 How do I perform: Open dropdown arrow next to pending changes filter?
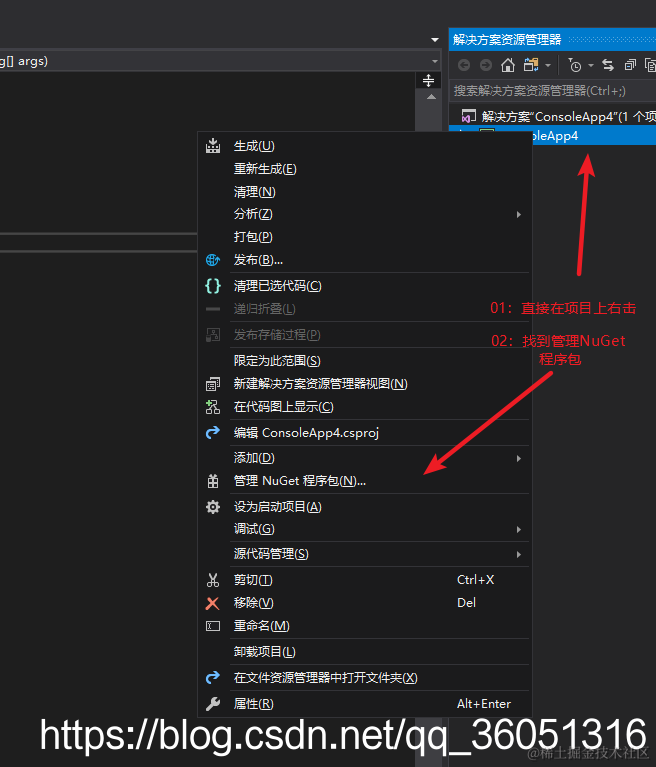pyautogui.click(x=591, y=65)
